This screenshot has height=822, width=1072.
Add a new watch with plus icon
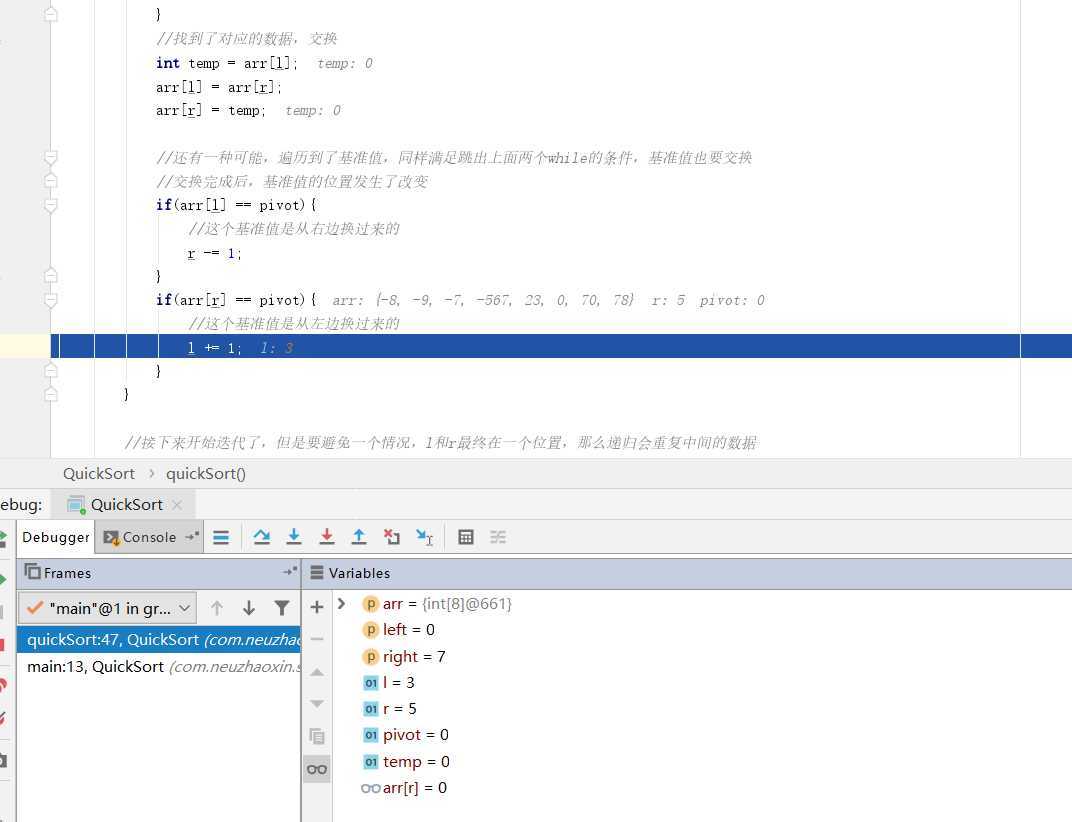click(x=317, y=607)
